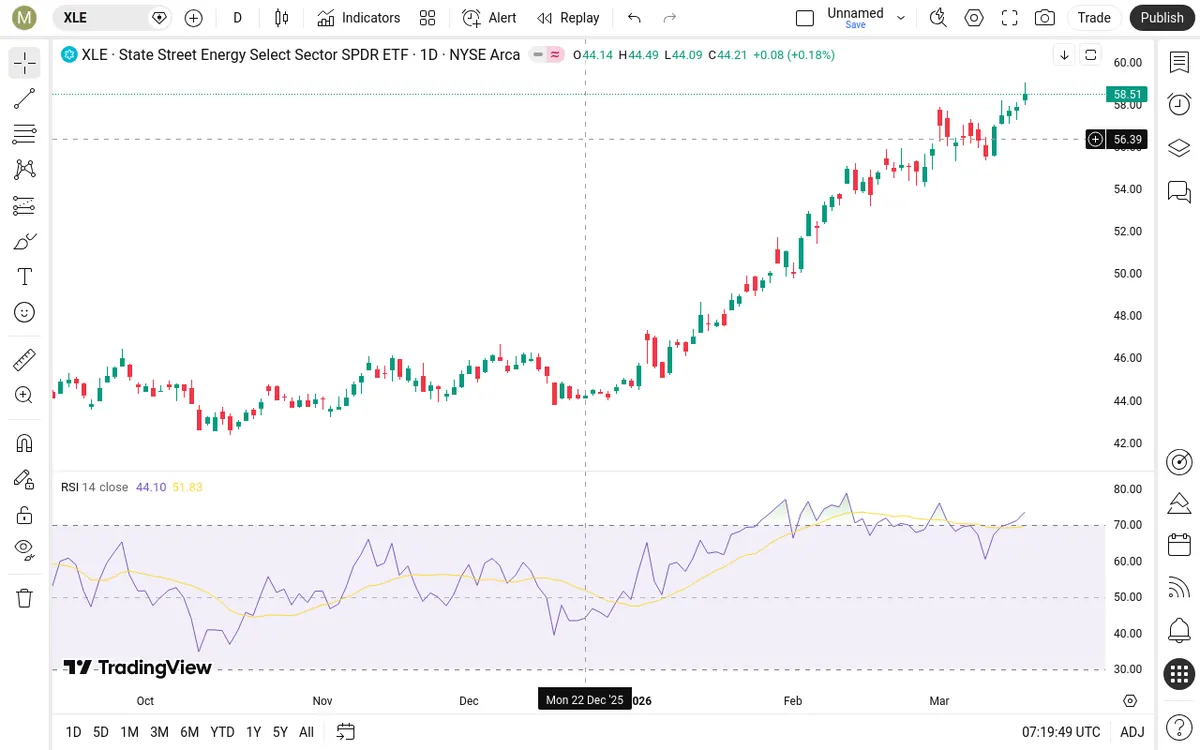Select the brush drawing tool

[25, 241]
